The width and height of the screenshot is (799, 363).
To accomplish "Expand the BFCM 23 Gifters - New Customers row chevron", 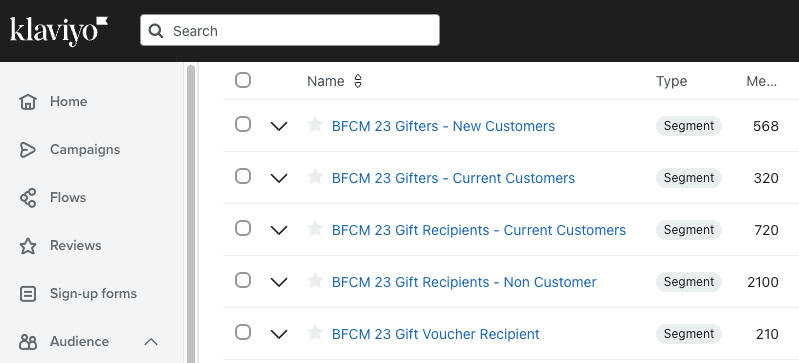I will (279, 126).
